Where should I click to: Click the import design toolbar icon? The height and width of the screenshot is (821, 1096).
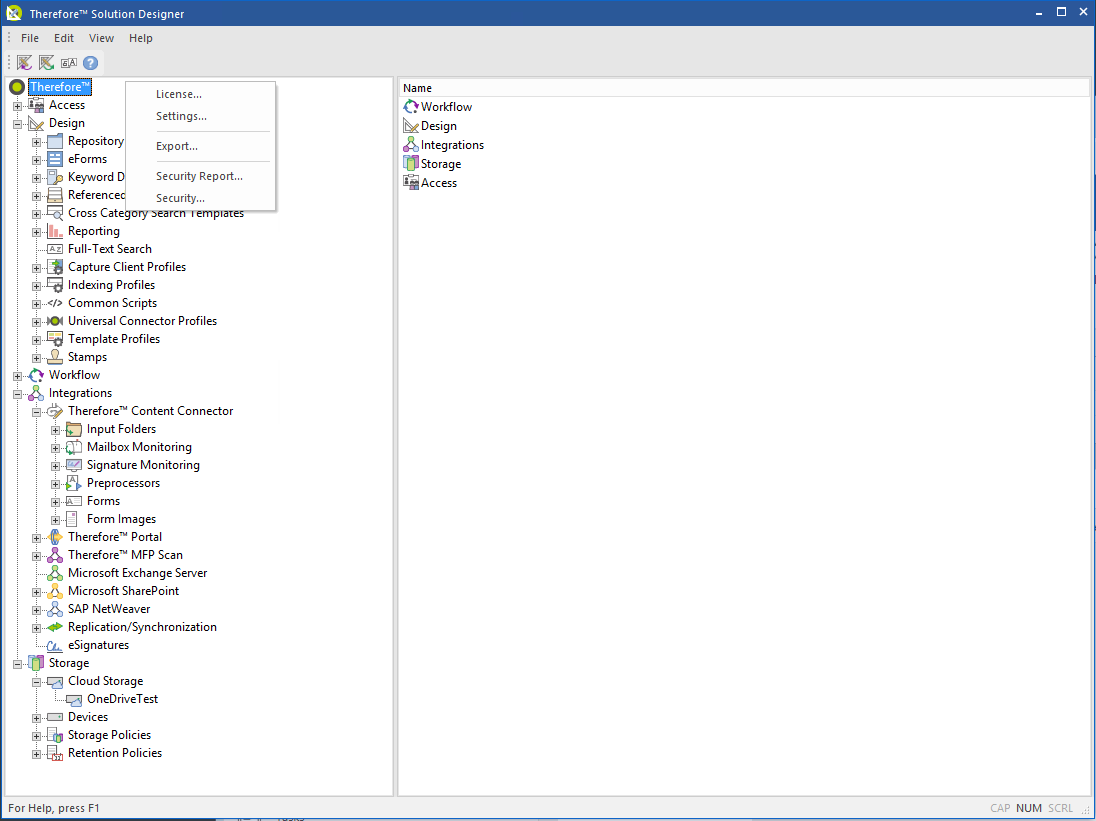pos(24,62)
